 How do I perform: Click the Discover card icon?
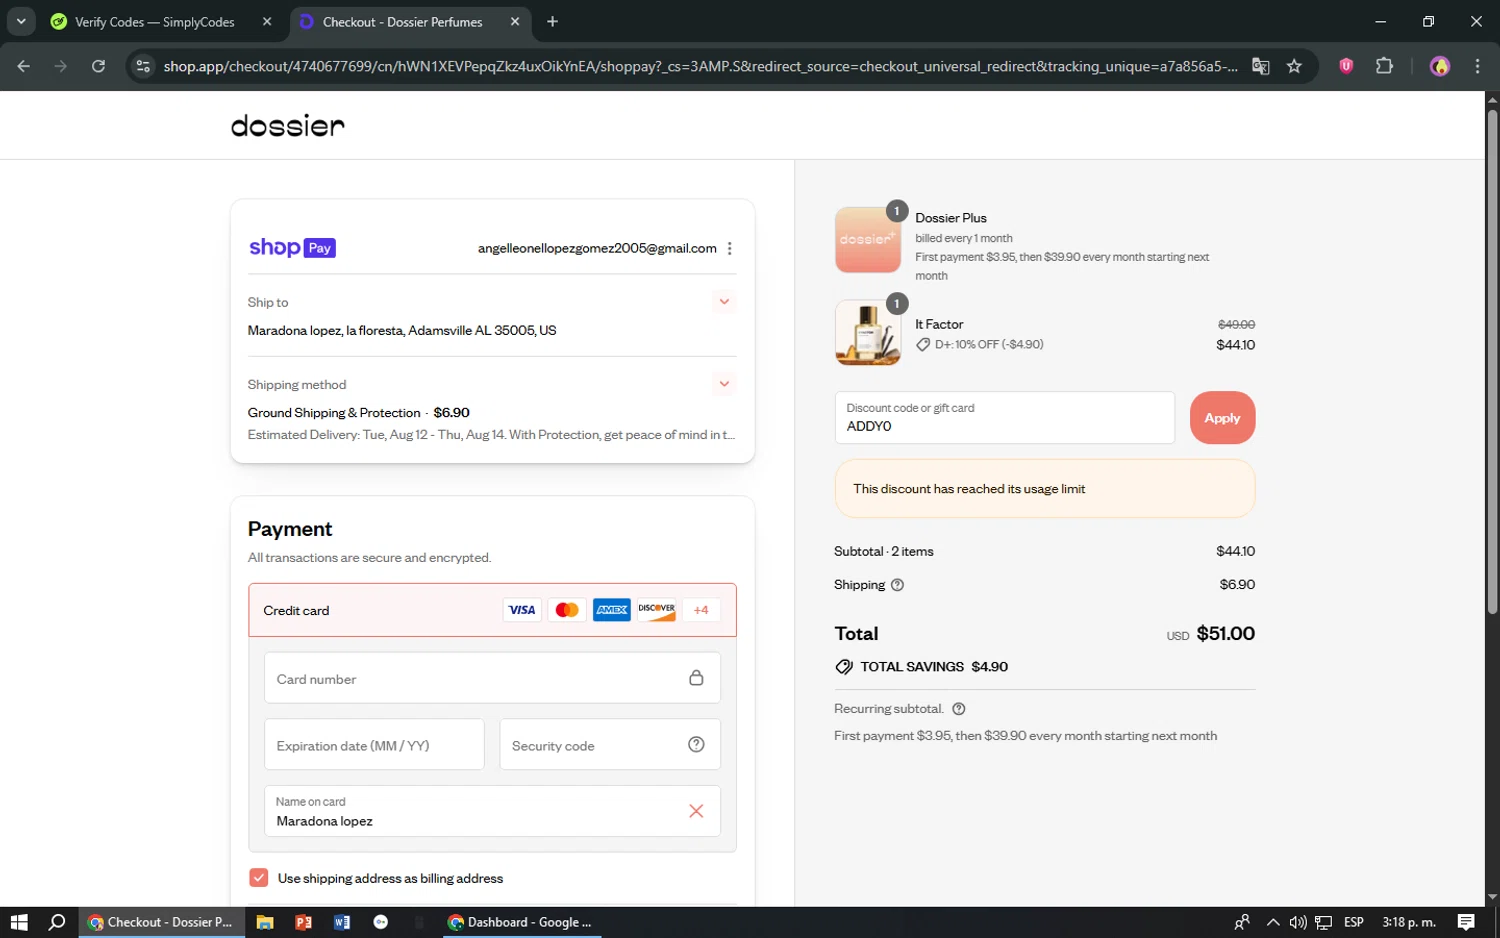(657, 610)
